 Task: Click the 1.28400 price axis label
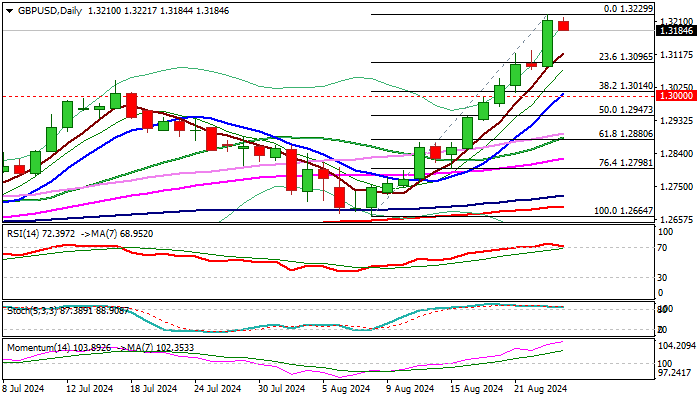click(x=676, y=154)
